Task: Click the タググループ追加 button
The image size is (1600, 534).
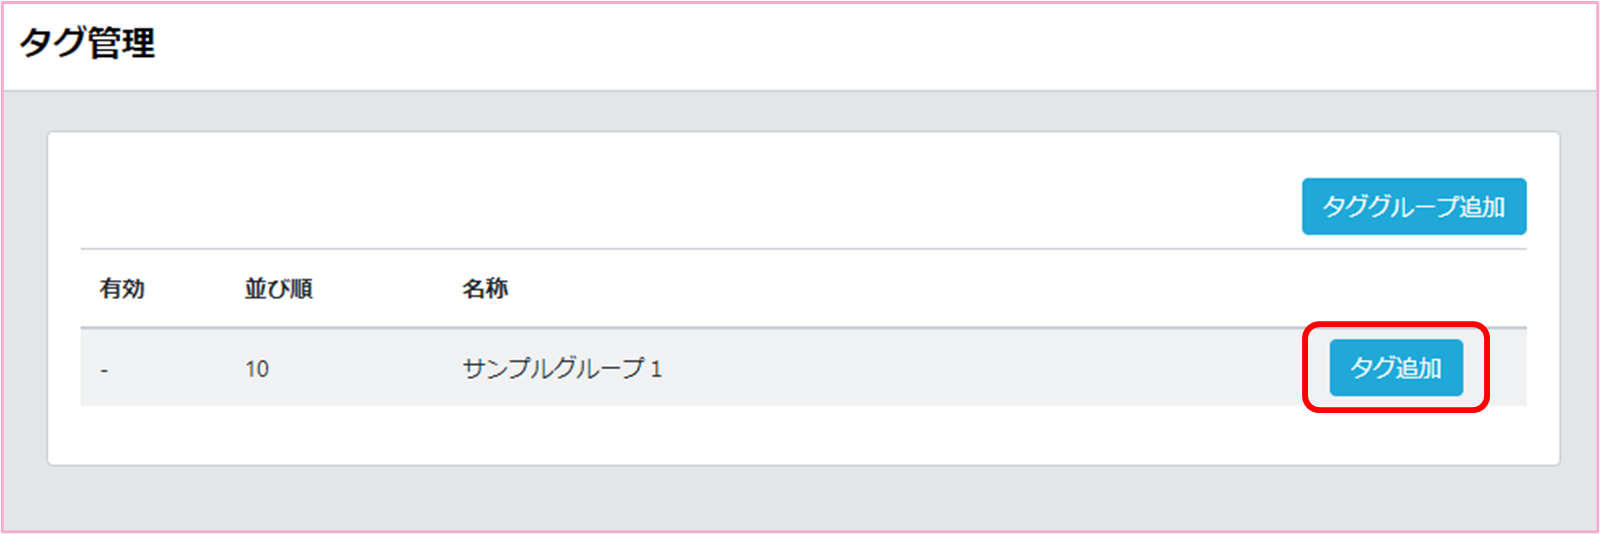Action: 1413,207
